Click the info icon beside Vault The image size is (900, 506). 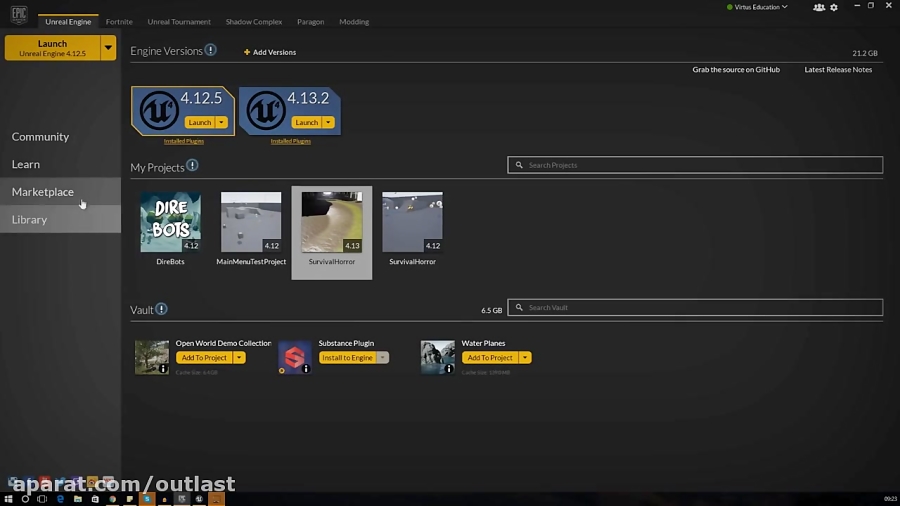click(x=161, y=309)
